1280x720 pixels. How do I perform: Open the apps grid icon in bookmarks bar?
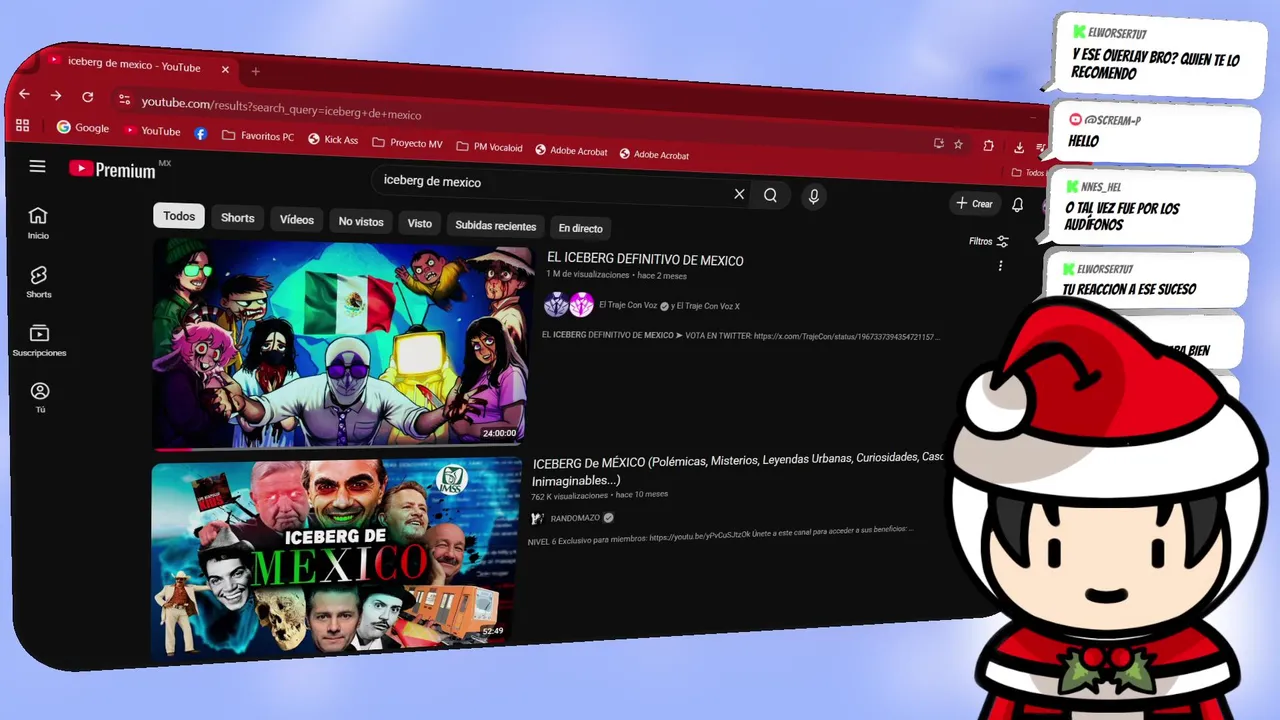(22, 126)
